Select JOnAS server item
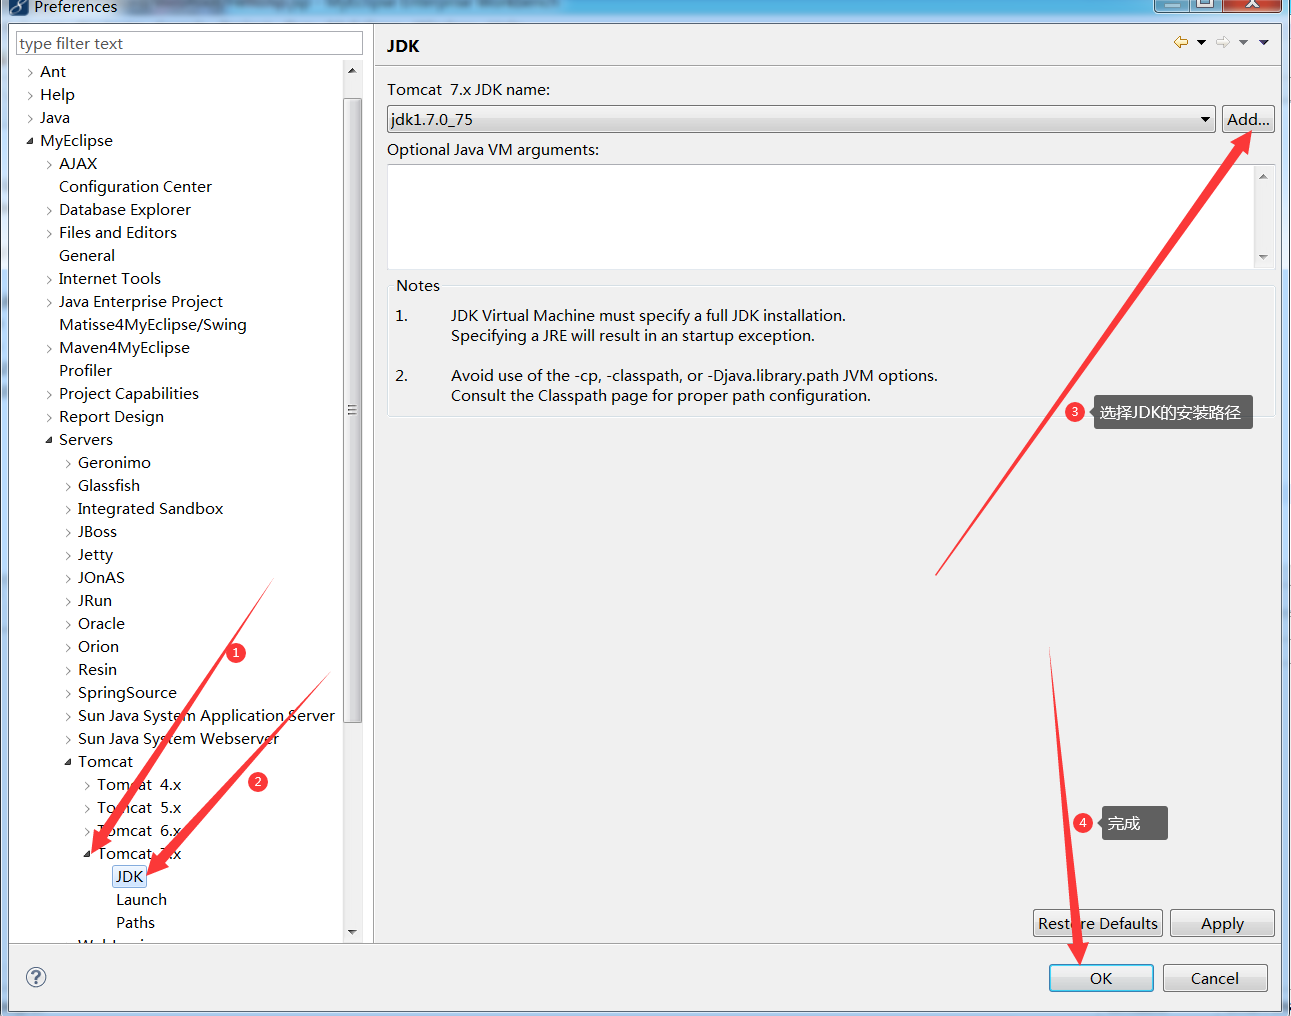 point(101,577)
